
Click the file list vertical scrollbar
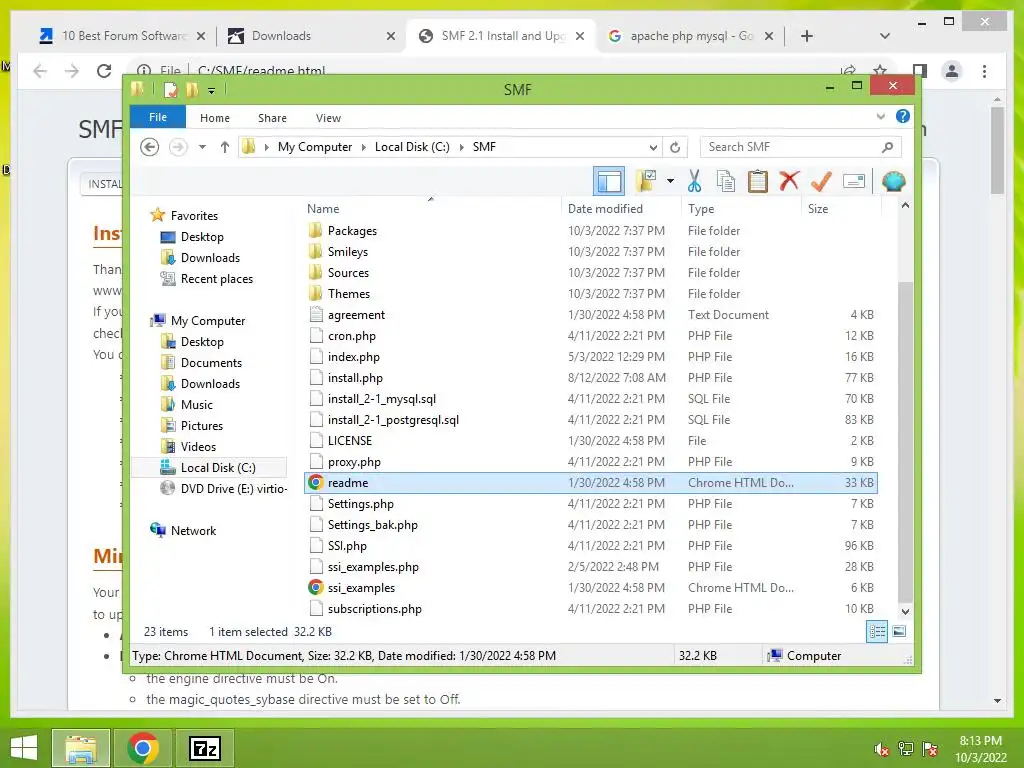pos(904,442)
